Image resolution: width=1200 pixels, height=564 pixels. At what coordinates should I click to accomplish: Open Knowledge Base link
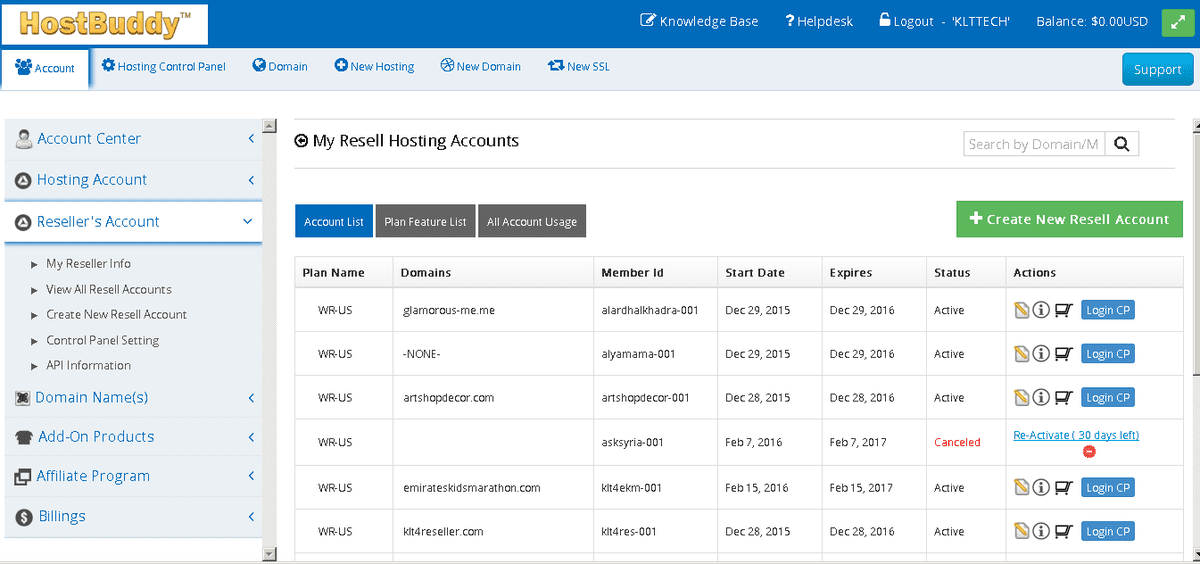click(x=699, y=21)
